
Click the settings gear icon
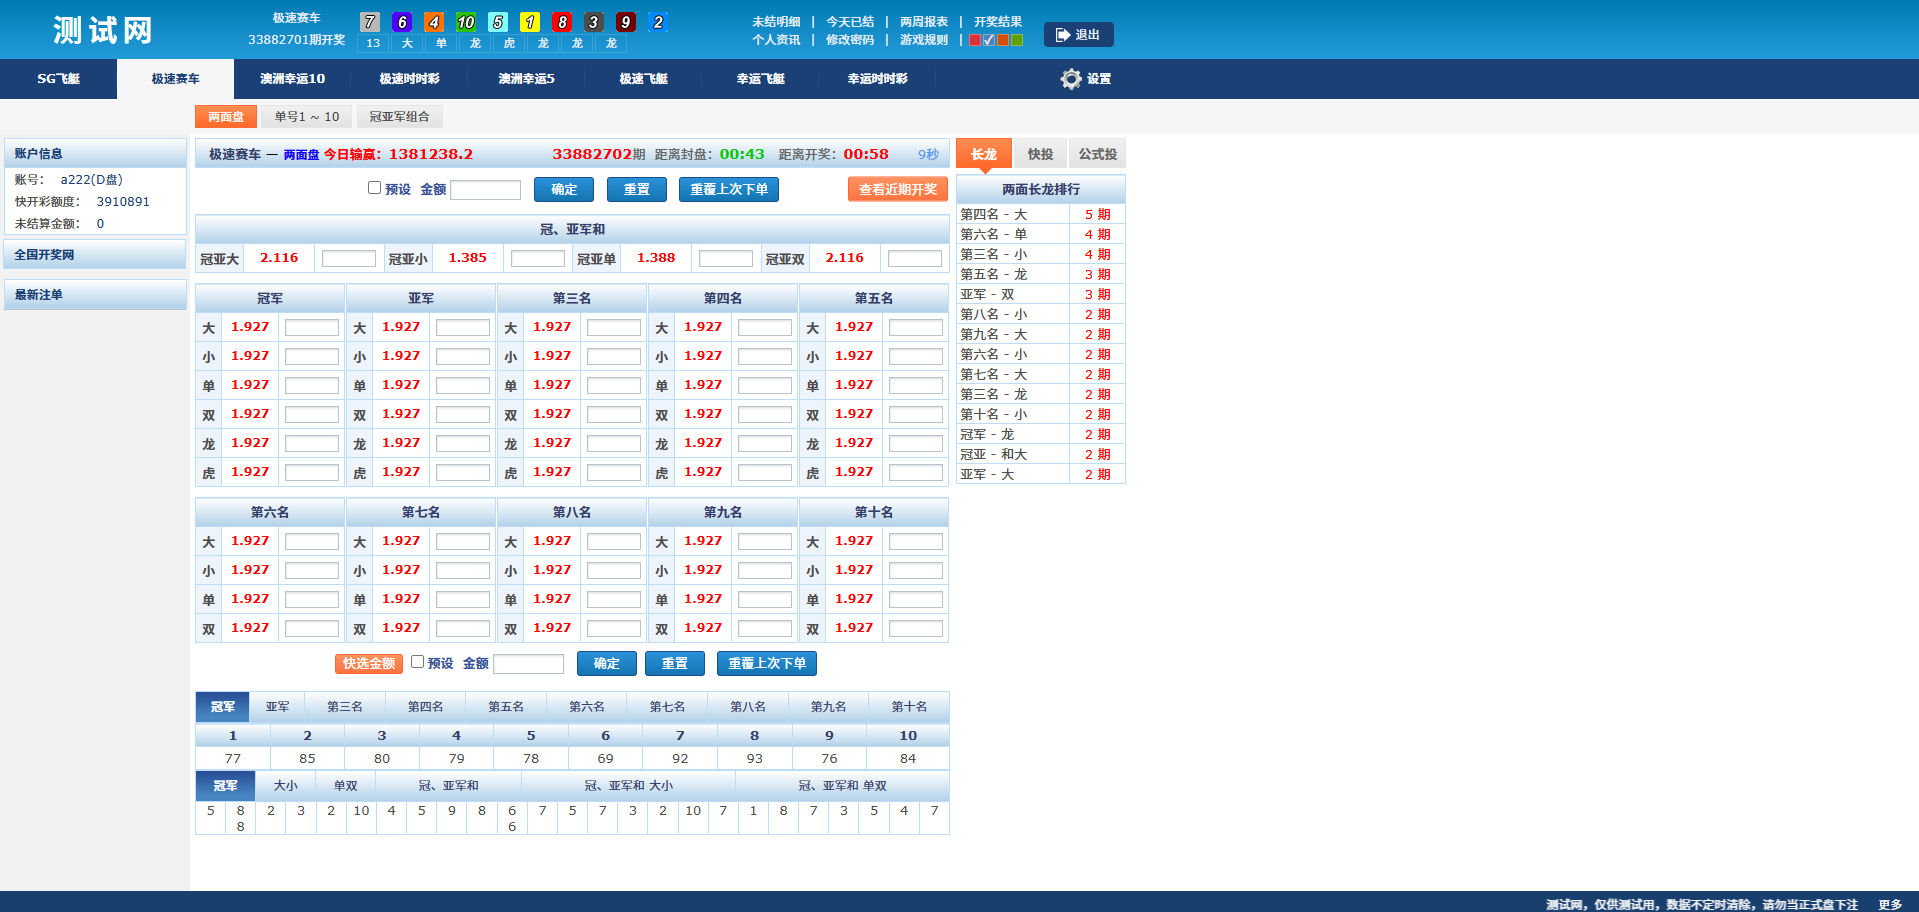point(1071,79)
